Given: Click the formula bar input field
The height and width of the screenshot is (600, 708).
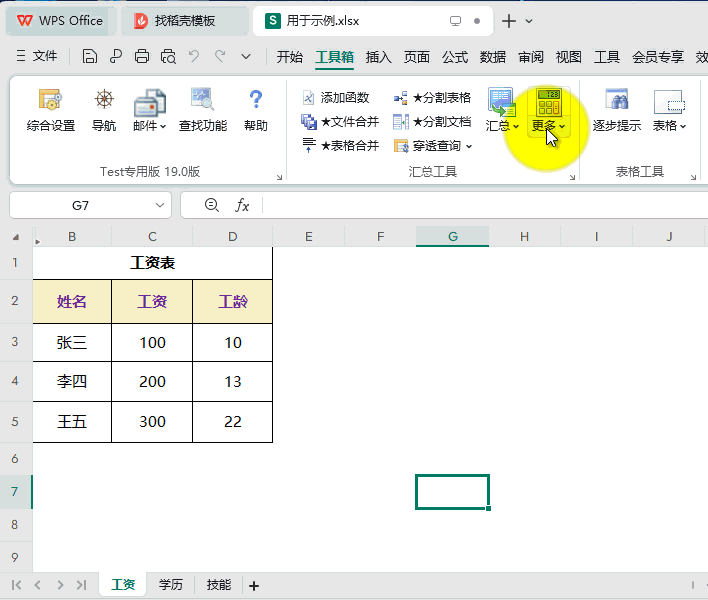Looking at the screenshot, I should point(480,205).
